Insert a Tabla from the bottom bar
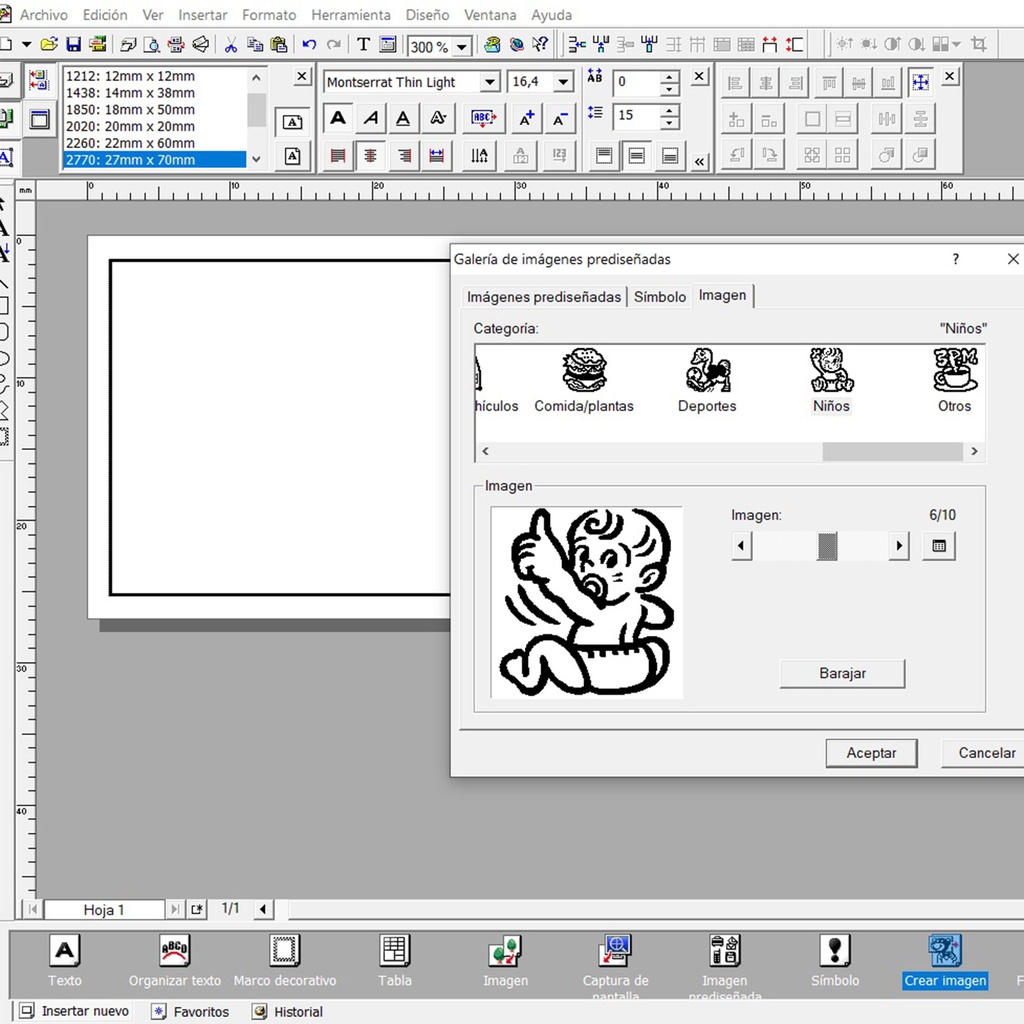This screenshot has height=1024, width=1024. (x=395, y=952)
